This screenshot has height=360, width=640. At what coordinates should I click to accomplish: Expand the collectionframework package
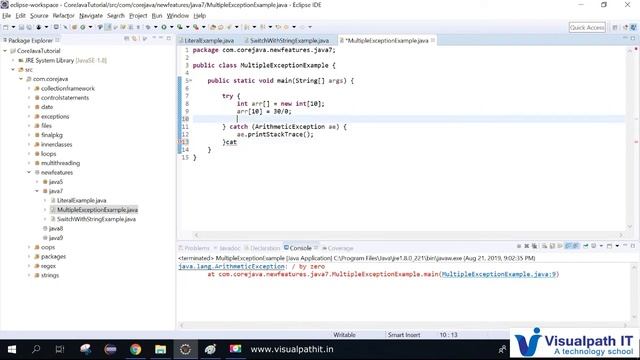point(29,89)
